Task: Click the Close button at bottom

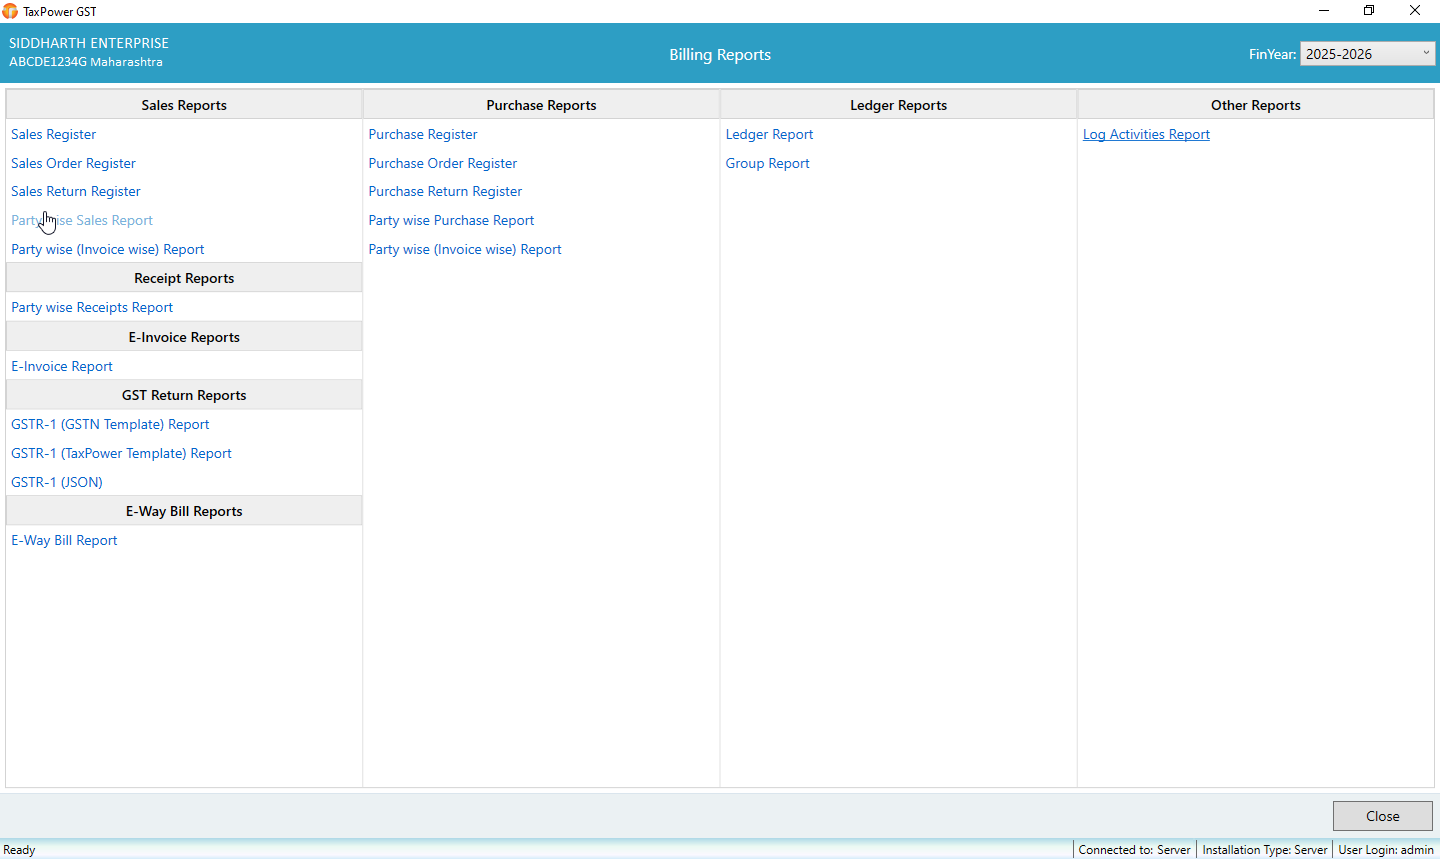Action: [1383, 816]
